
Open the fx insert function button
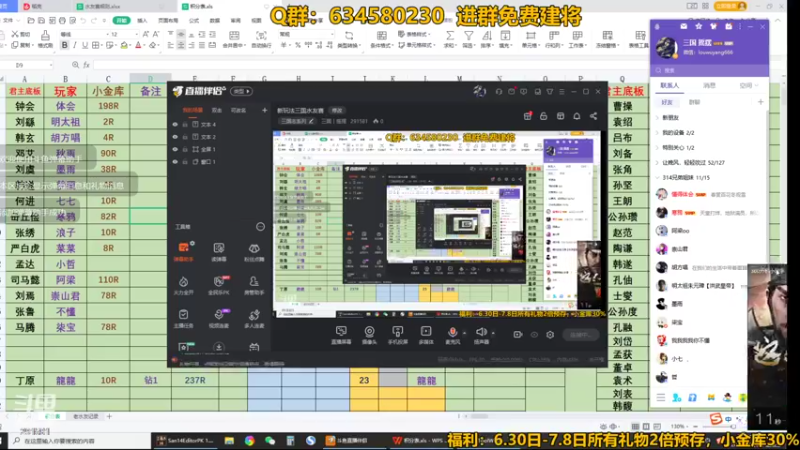click(x=86, y=65)
